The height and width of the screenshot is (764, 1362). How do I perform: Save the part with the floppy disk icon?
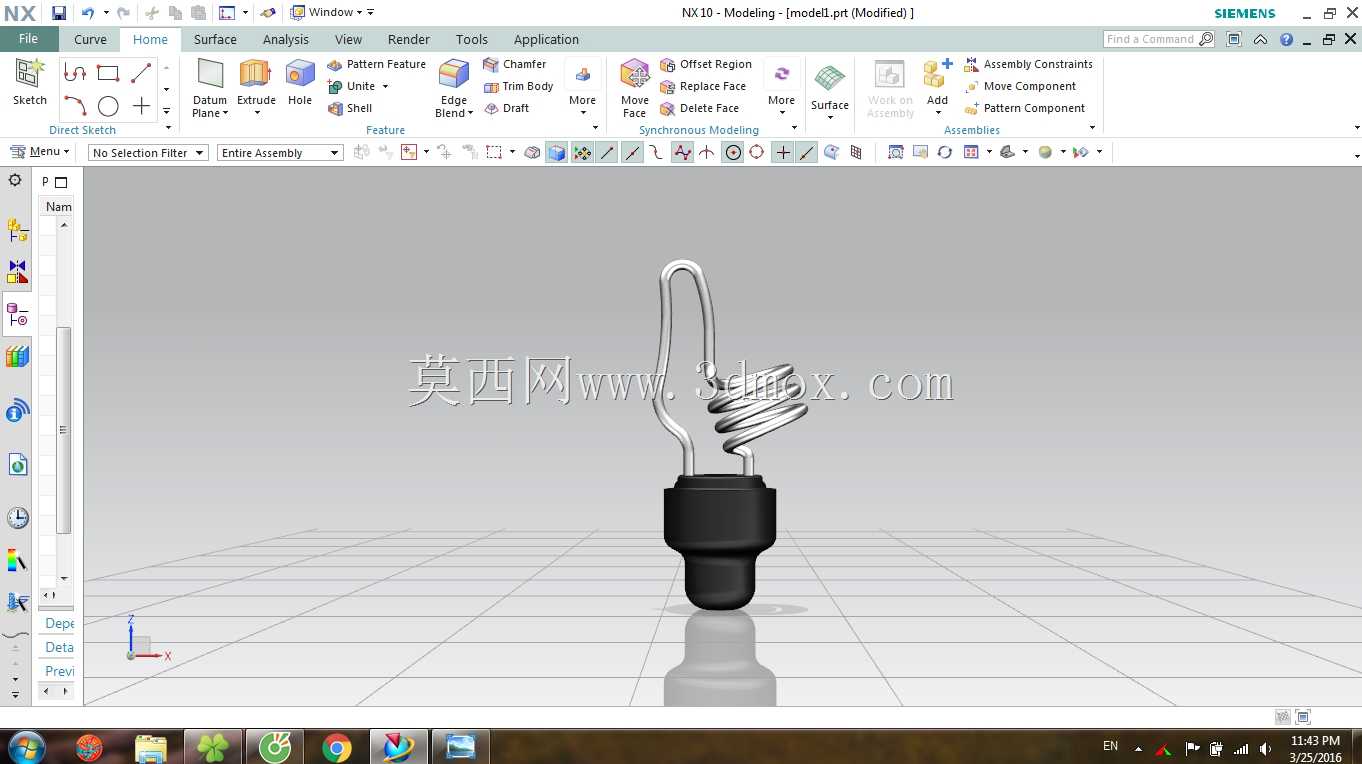pyautogui.click(x=59, y=13)
